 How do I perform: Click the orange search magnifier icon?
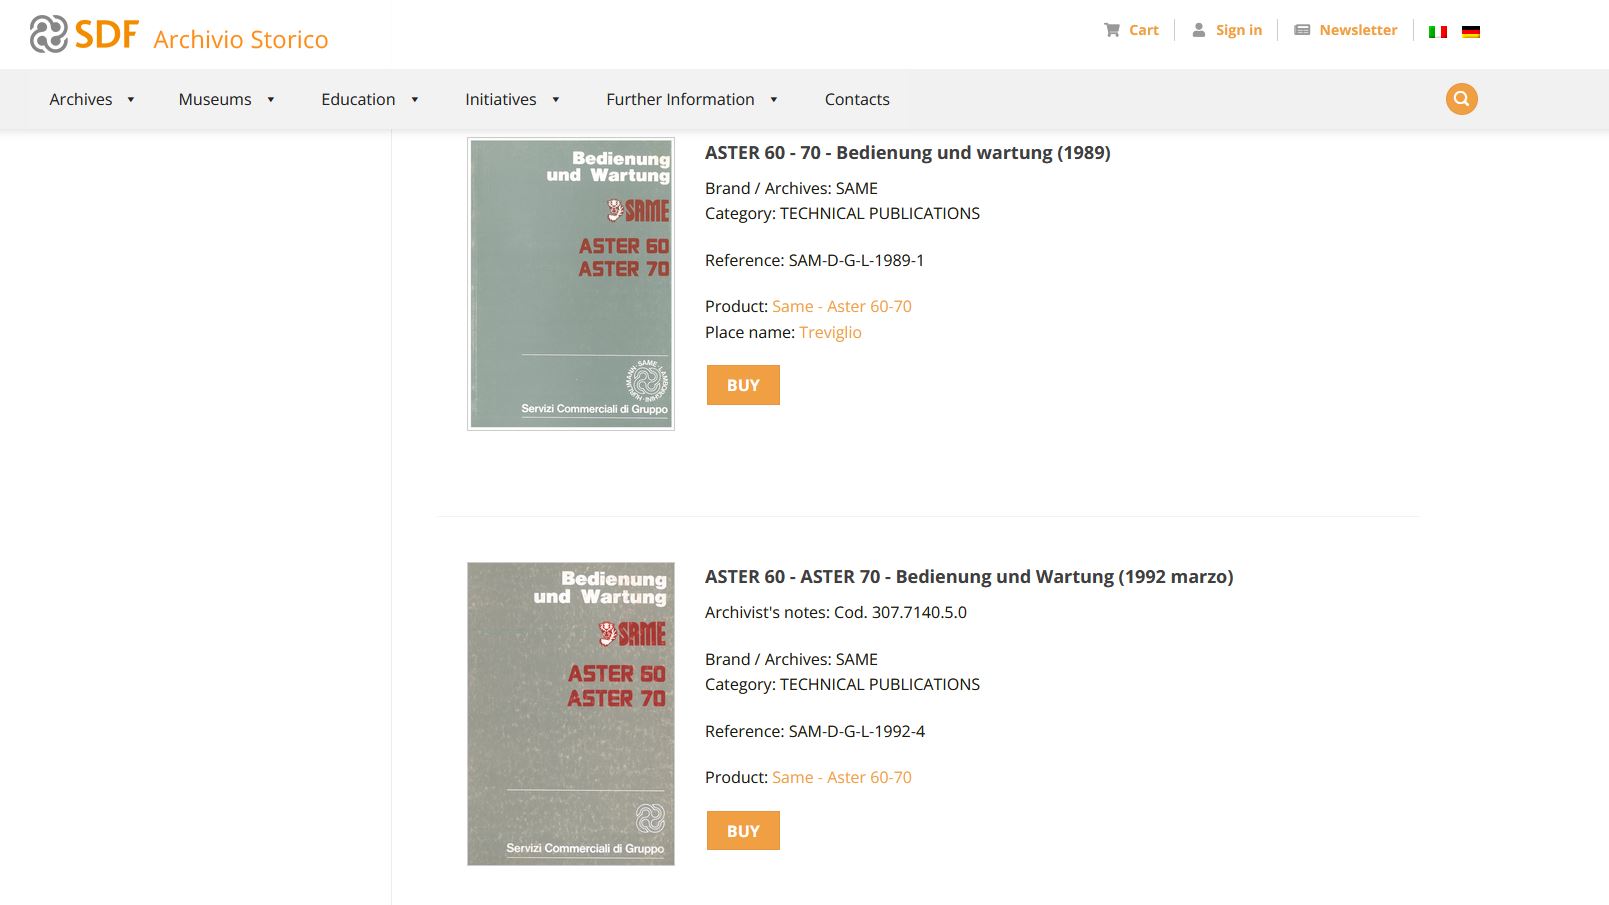click(x=1461, y=99)
